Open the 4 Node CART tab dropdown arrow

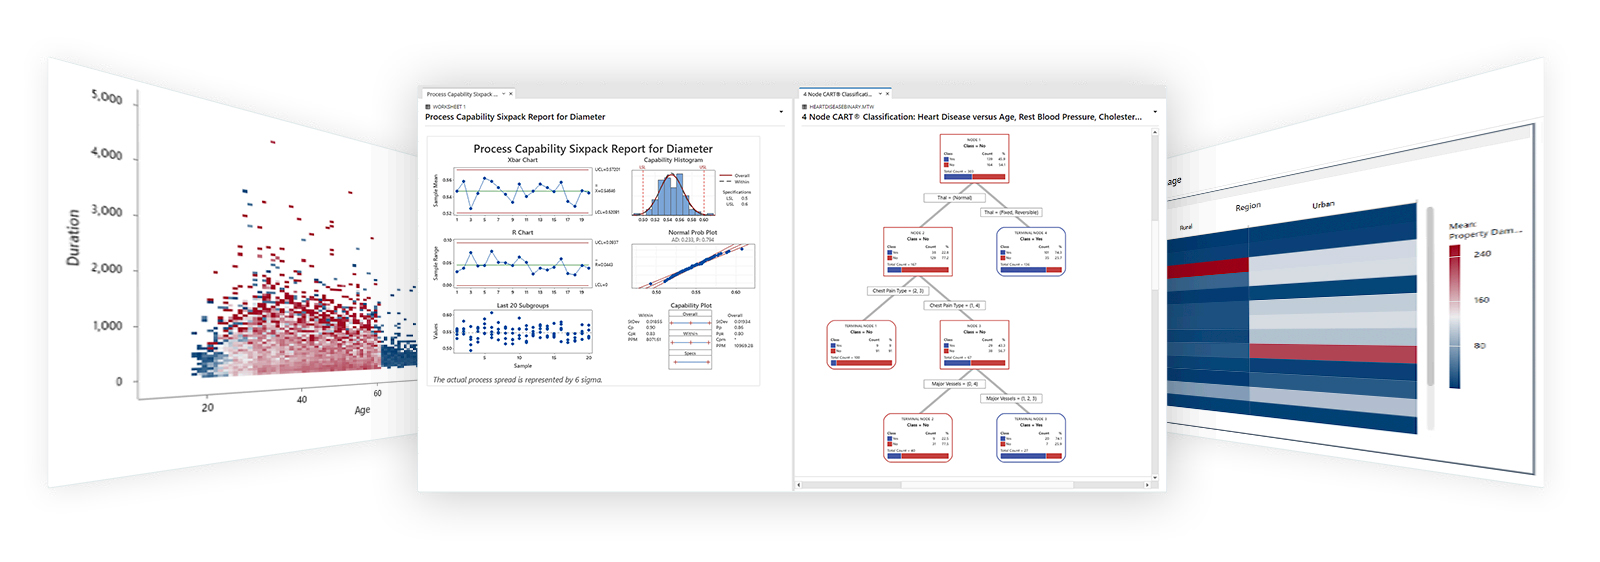click(880, 94)
